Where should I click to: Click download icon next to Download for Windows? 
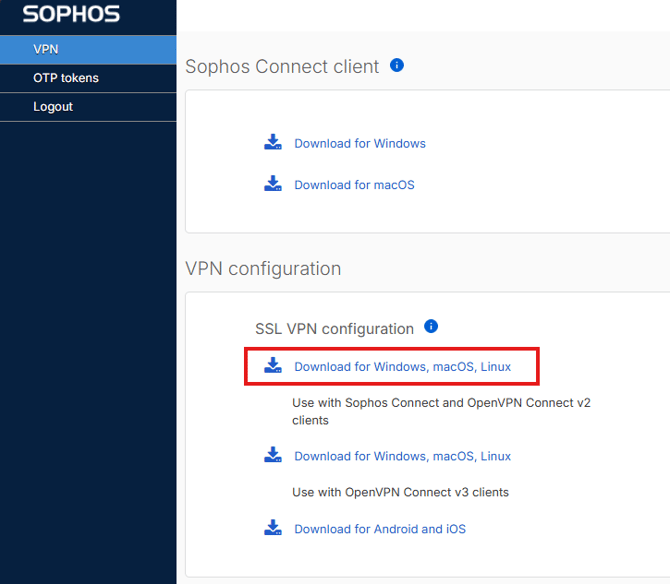(x=273, y=143)
